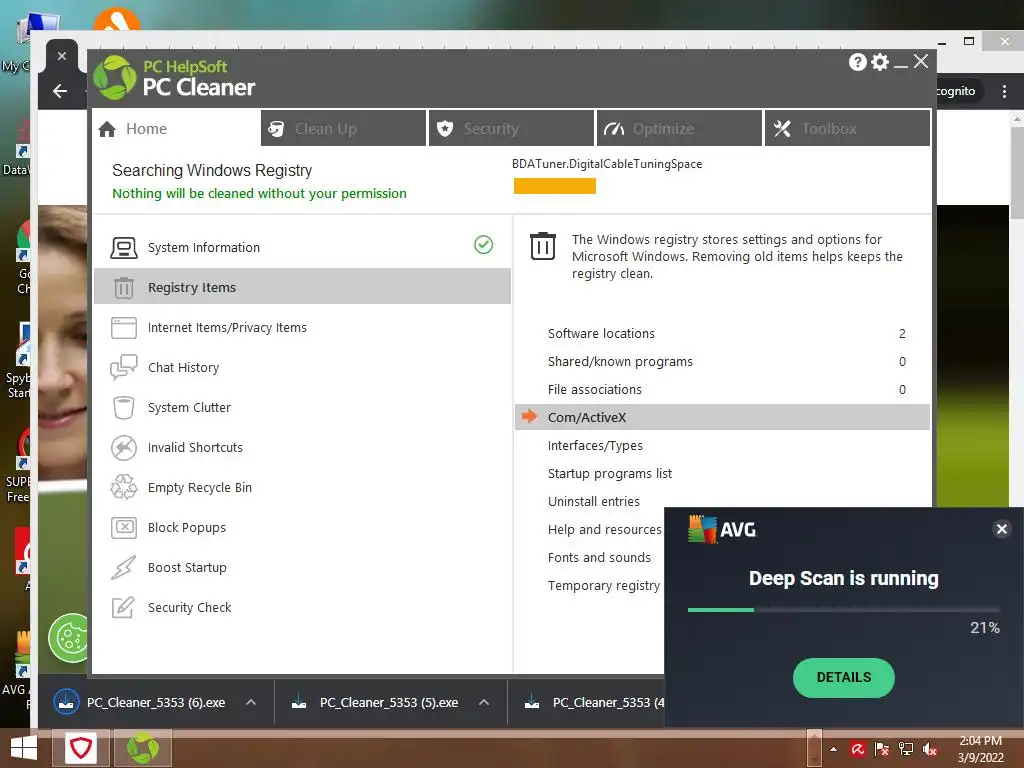This screenshot has width=1024, height=768.
Task: Open the Windows Start button
Action: tap(24, 748)
